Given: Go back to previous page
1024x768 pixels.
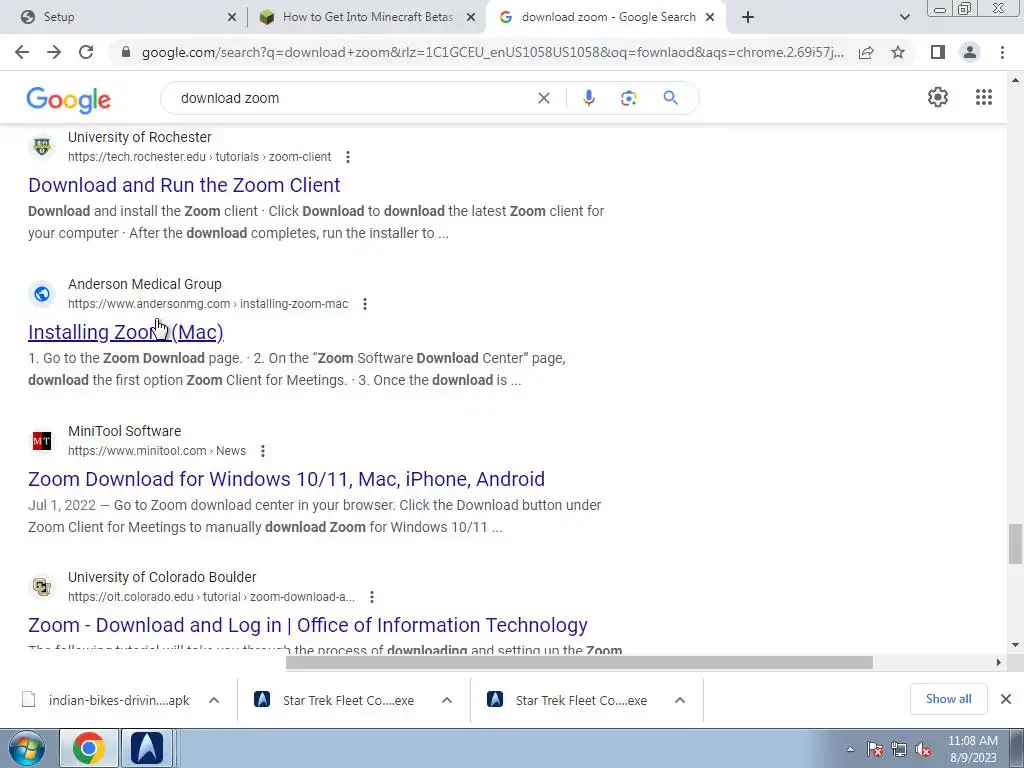Looking at the screenshot, I should point(22,52).
